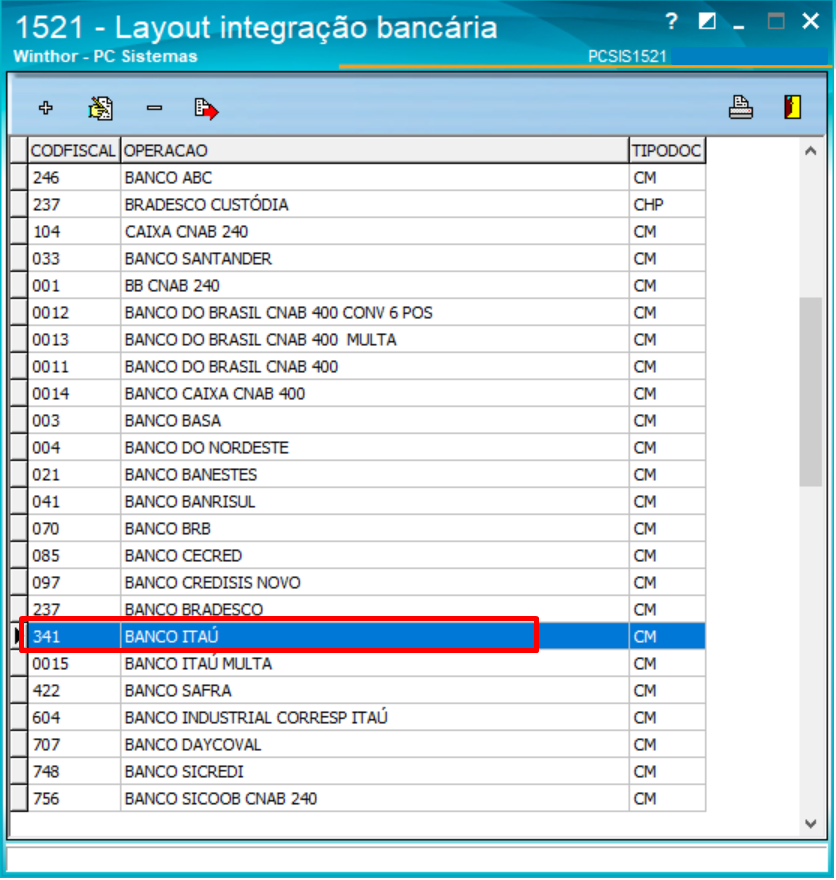Sort by TIPODOC column header
Viewport: 836px width, 880px height.
click(x=667, y=150)
